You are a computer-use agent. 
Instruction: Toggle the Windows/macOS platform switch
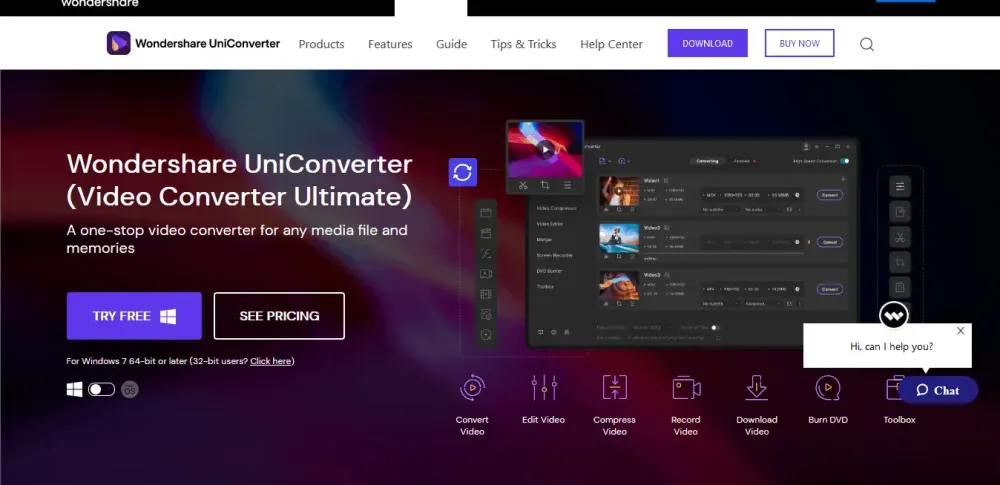pos(101,389)
